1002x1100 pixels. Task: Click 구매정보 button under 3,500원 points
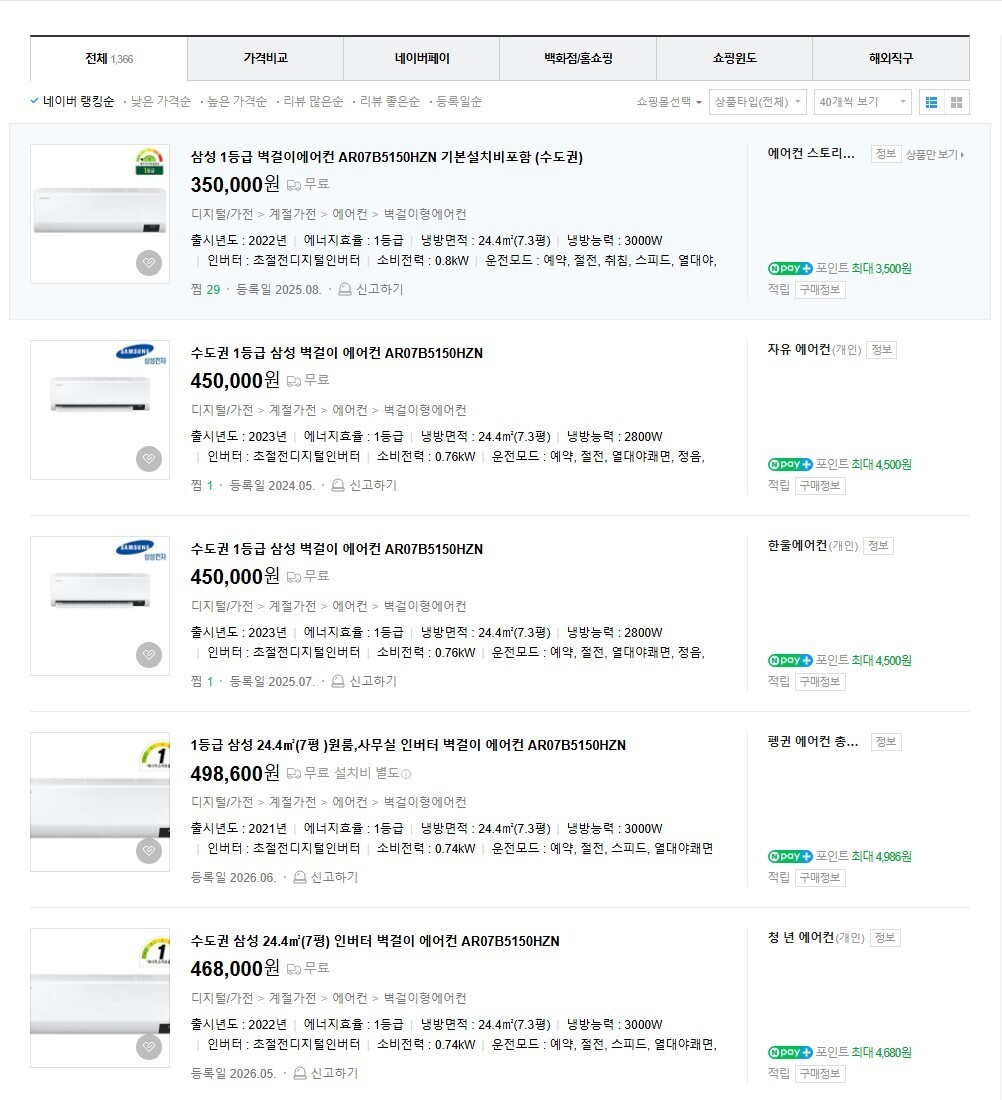820,290
